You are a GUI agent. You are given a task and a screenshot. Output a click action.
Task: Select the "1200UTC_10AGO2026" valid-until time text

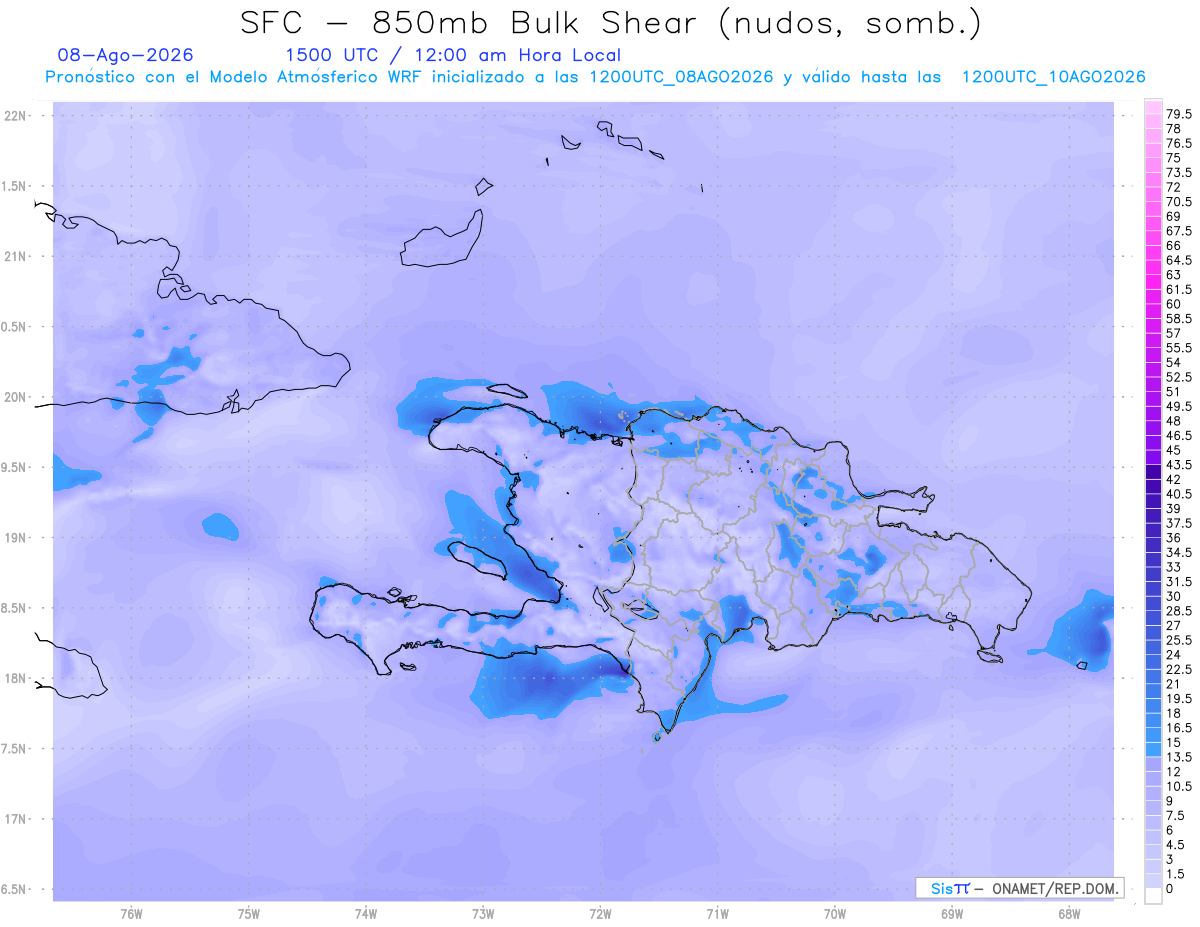1053,78
